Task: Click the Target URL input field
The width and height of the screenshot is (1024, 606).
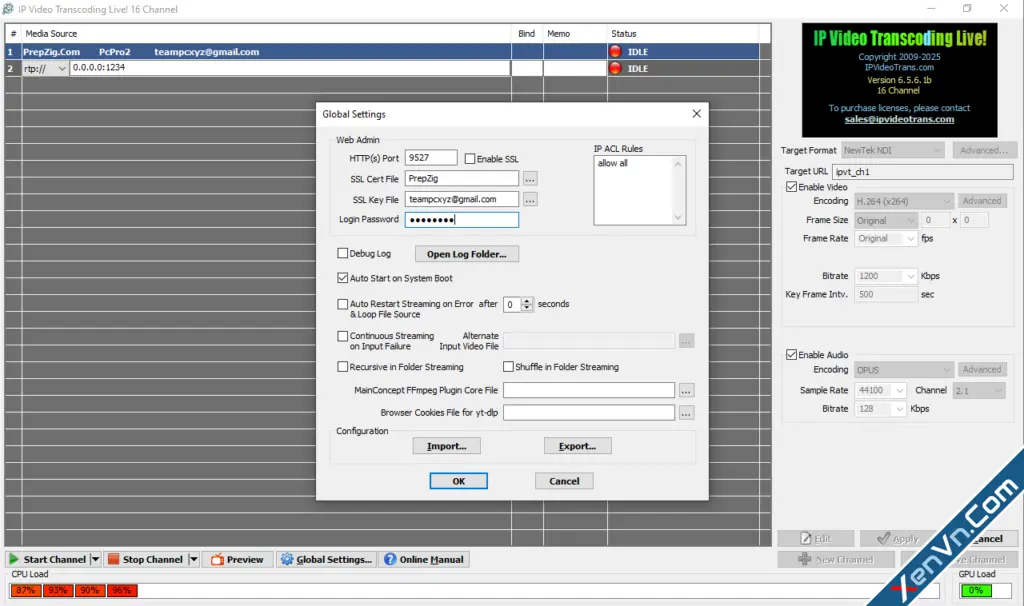Action: [923, 172]
